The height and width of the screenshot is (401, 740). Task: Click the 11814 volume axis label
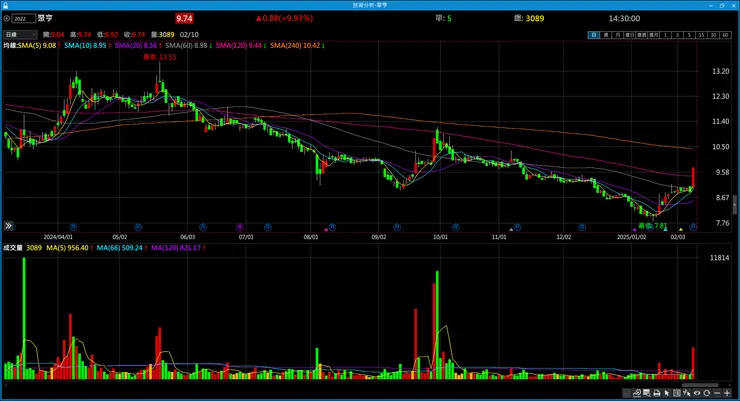(x=720, y=258)
